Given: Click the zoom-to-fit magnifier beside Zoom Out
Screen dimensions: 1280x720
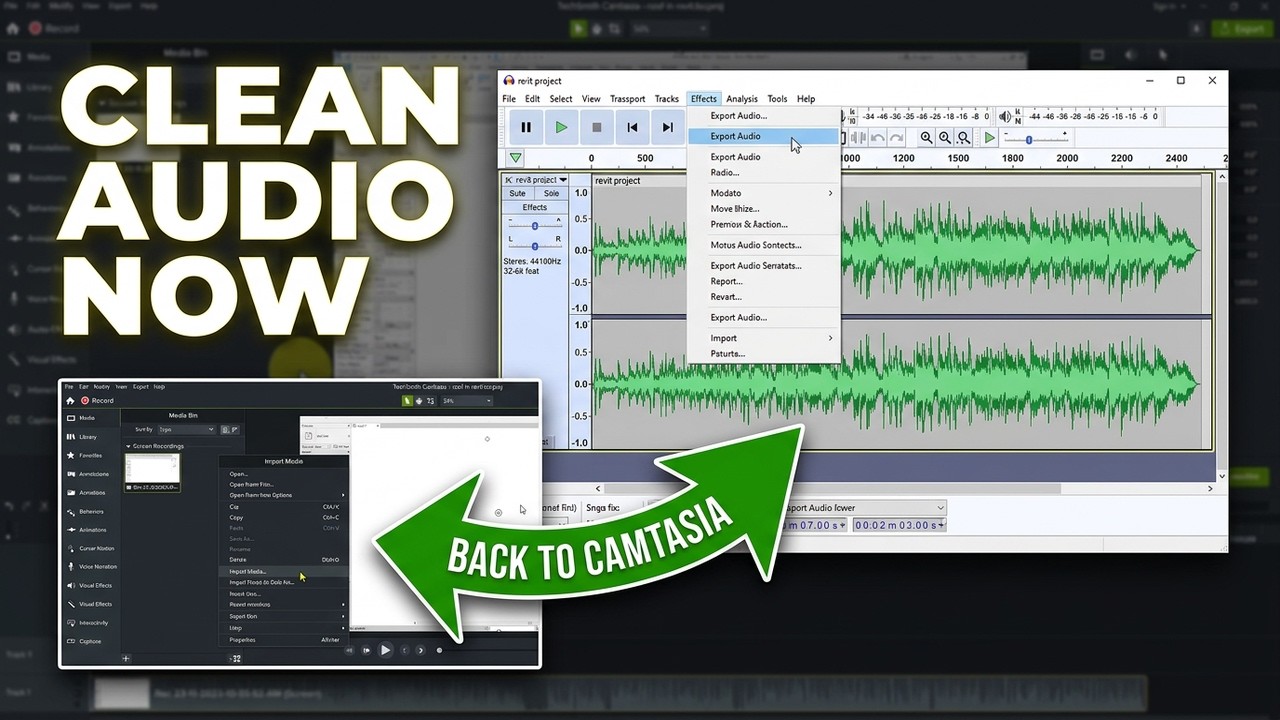Looking at the screenshot, I should point(963,138).
